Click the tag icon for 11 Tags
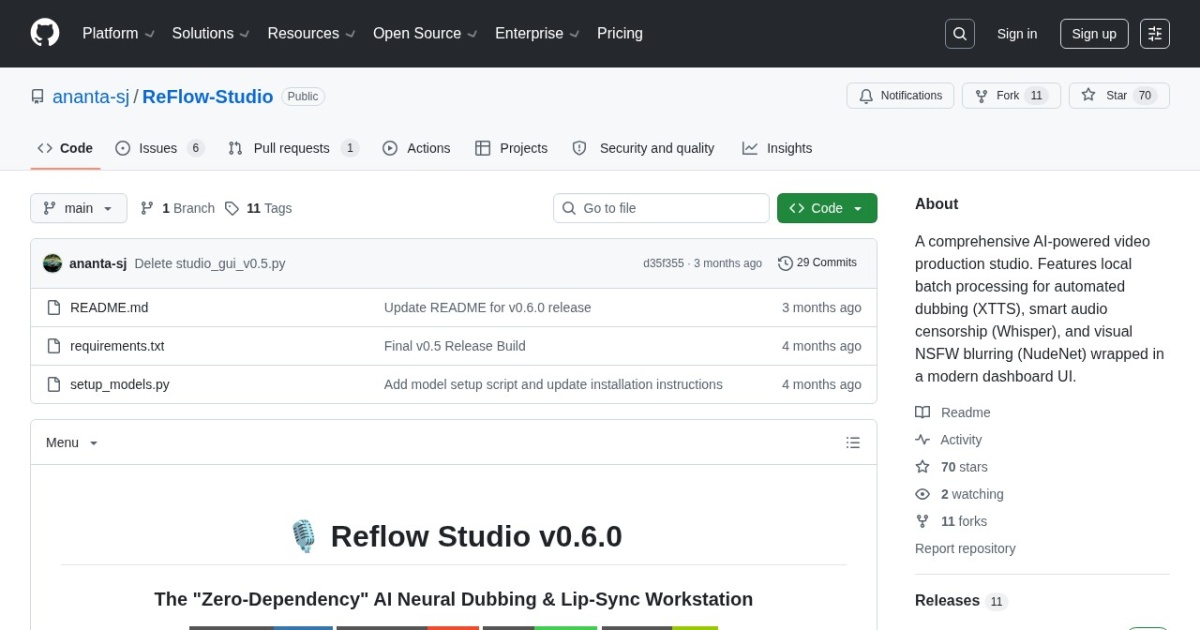1200x630 pixels. (232, 208)
